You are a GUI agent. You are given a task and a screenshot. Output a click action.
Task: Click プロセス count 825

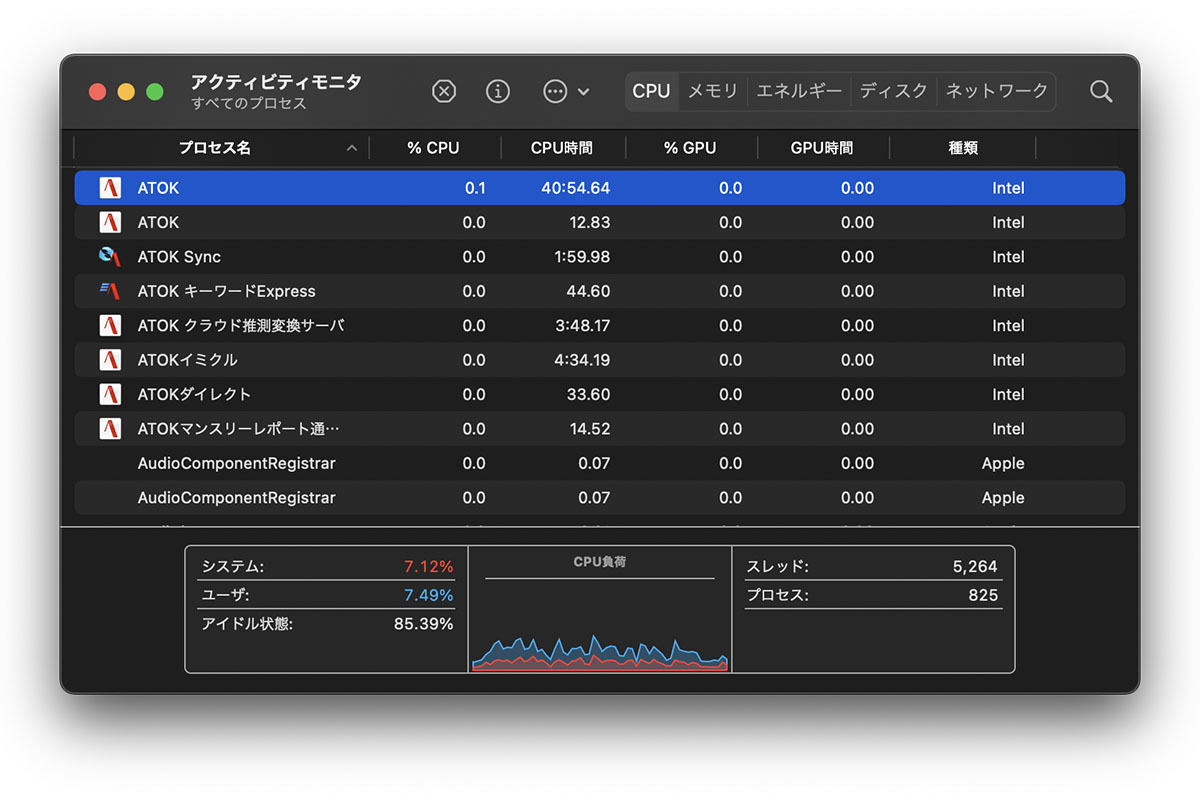983,595
